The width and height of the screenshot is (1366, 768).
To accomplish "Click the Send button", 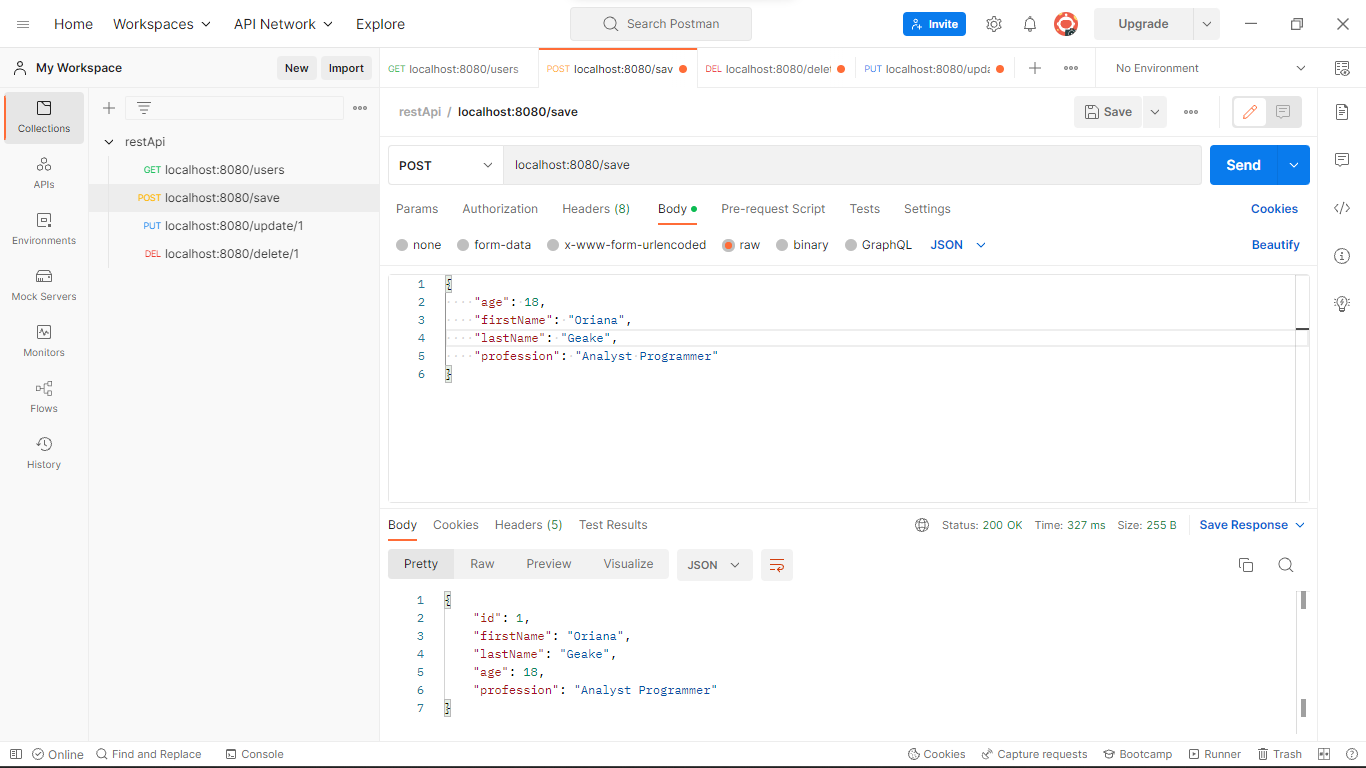I will (1243, 165).
